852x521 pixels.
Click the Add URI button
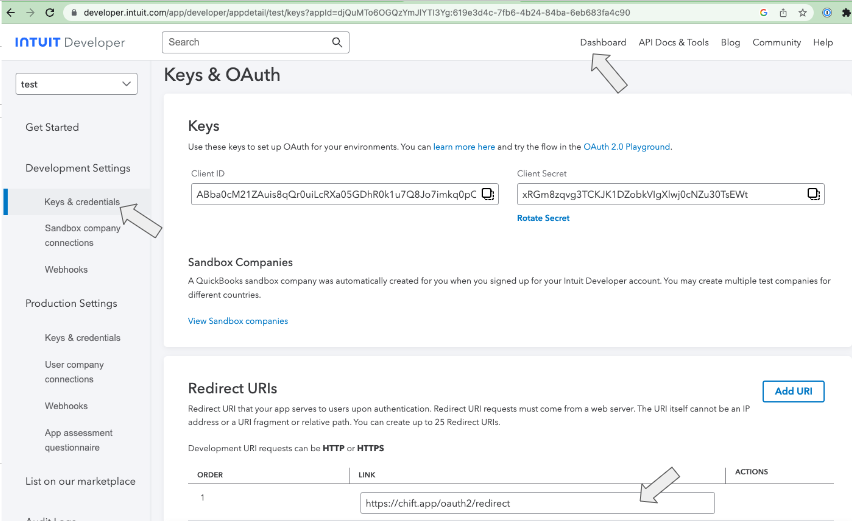click(793, 391)
